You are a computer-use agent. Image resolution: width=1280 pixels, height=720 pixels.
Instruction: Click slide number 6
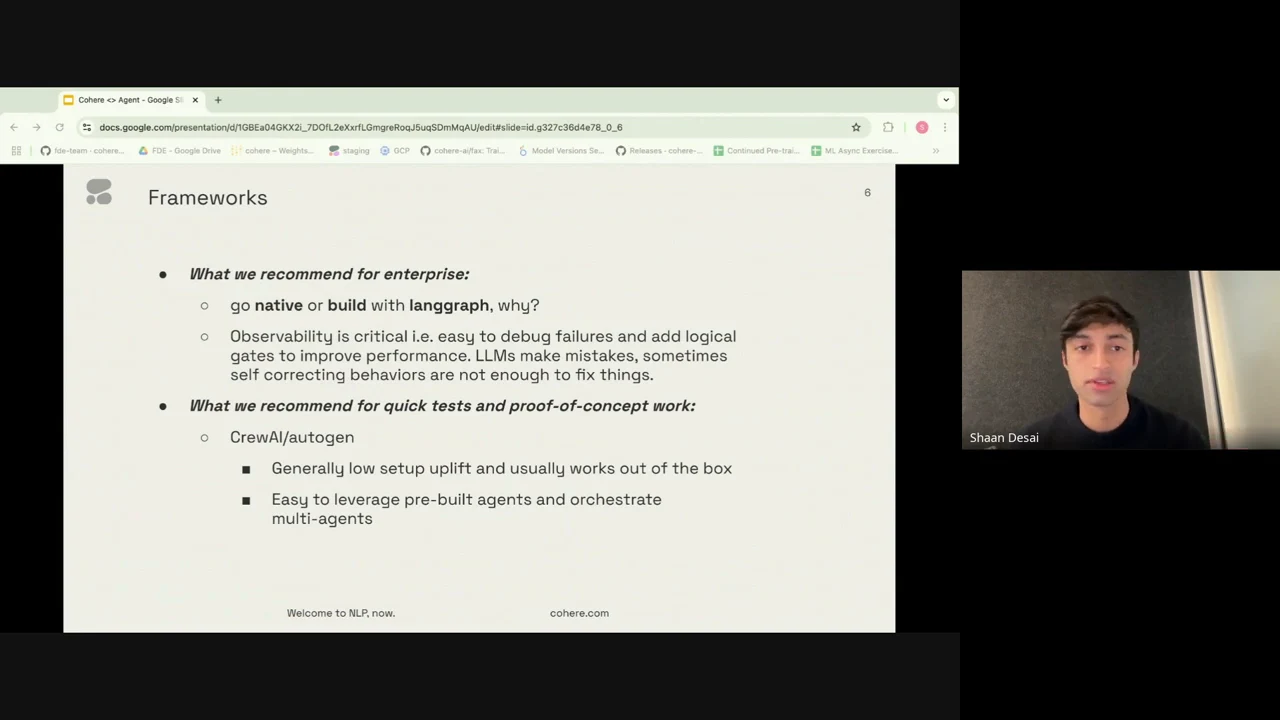click(x=867, y=192)
